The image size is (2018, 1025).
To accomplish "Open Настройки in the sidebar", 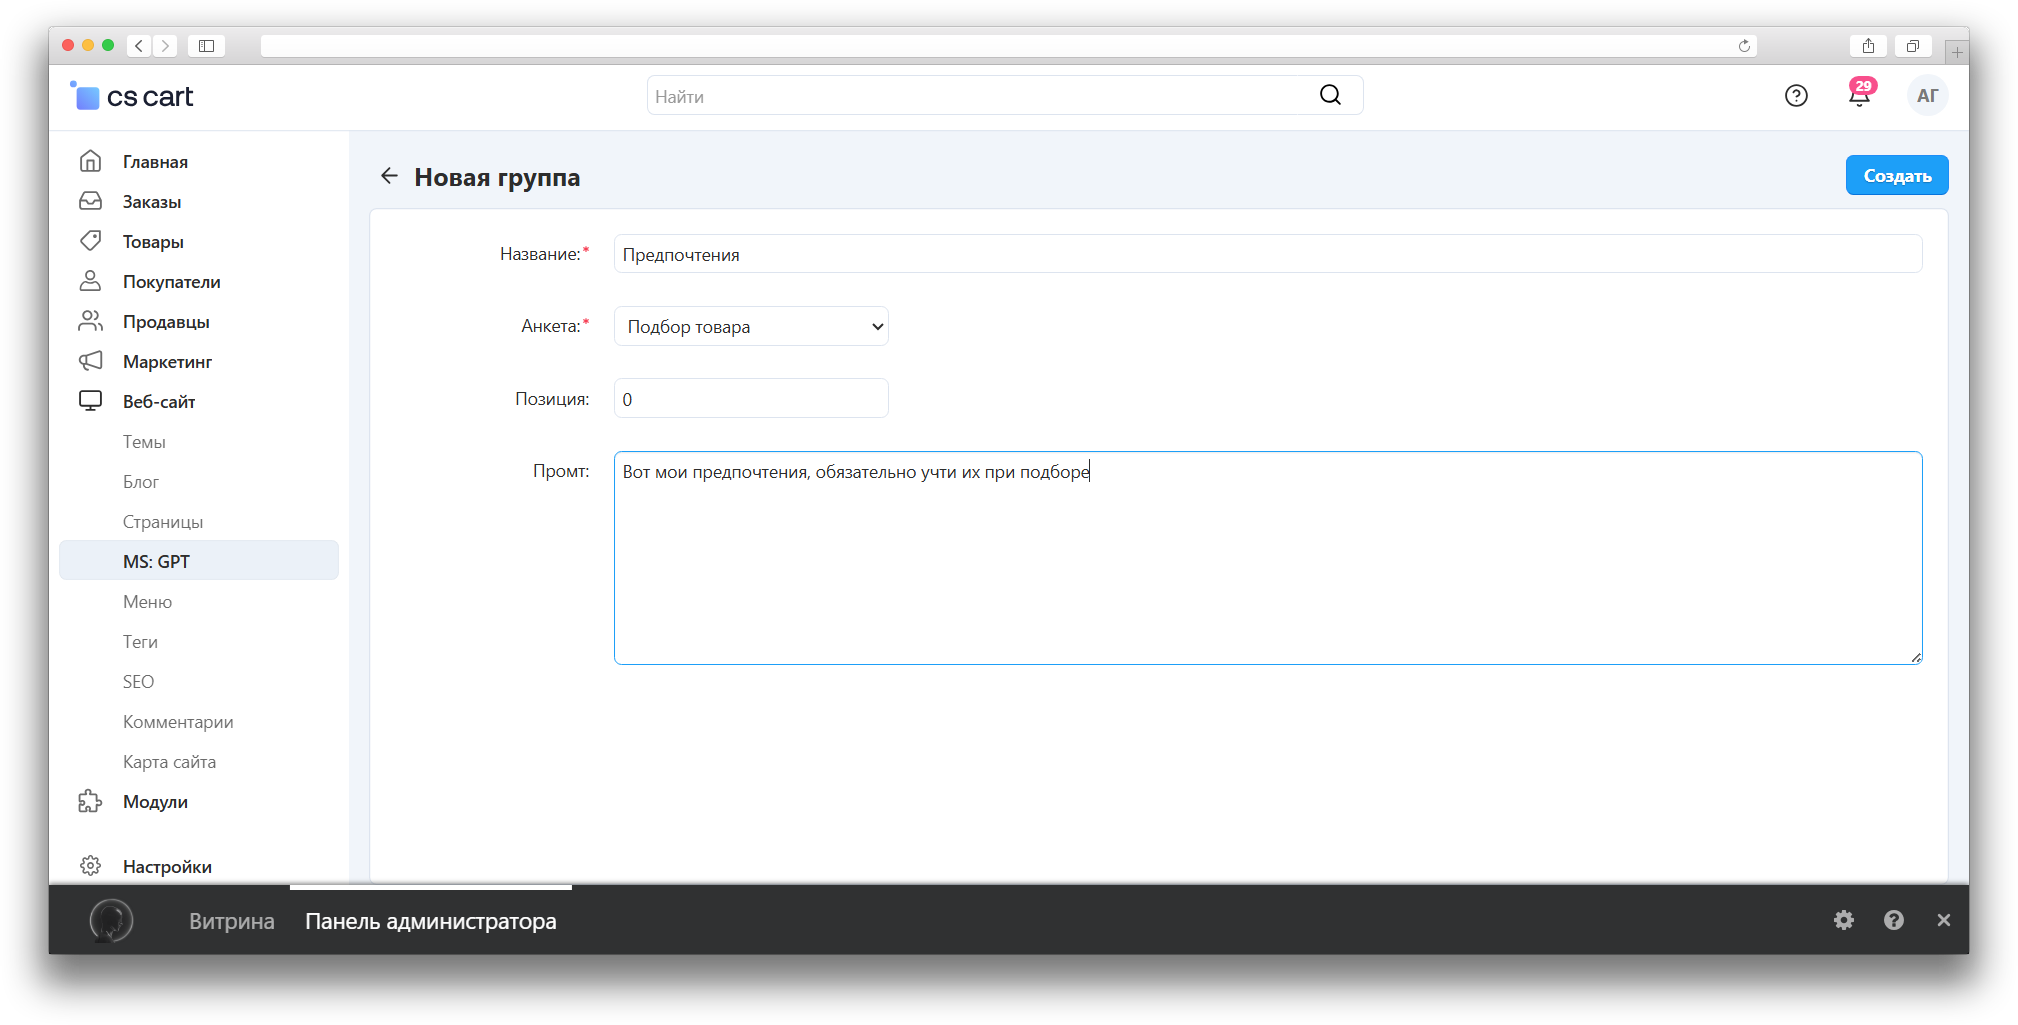I will tap(167, 867).
